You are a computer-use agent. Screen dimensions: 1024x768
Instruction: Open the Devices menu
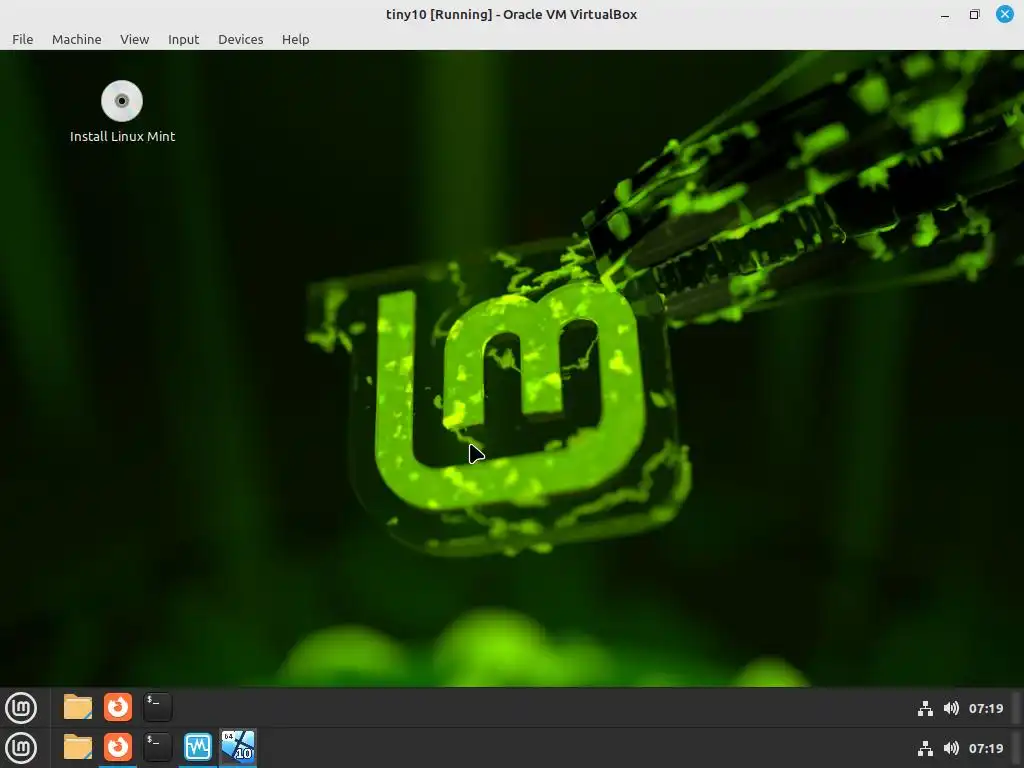click(x=240, y=39)
